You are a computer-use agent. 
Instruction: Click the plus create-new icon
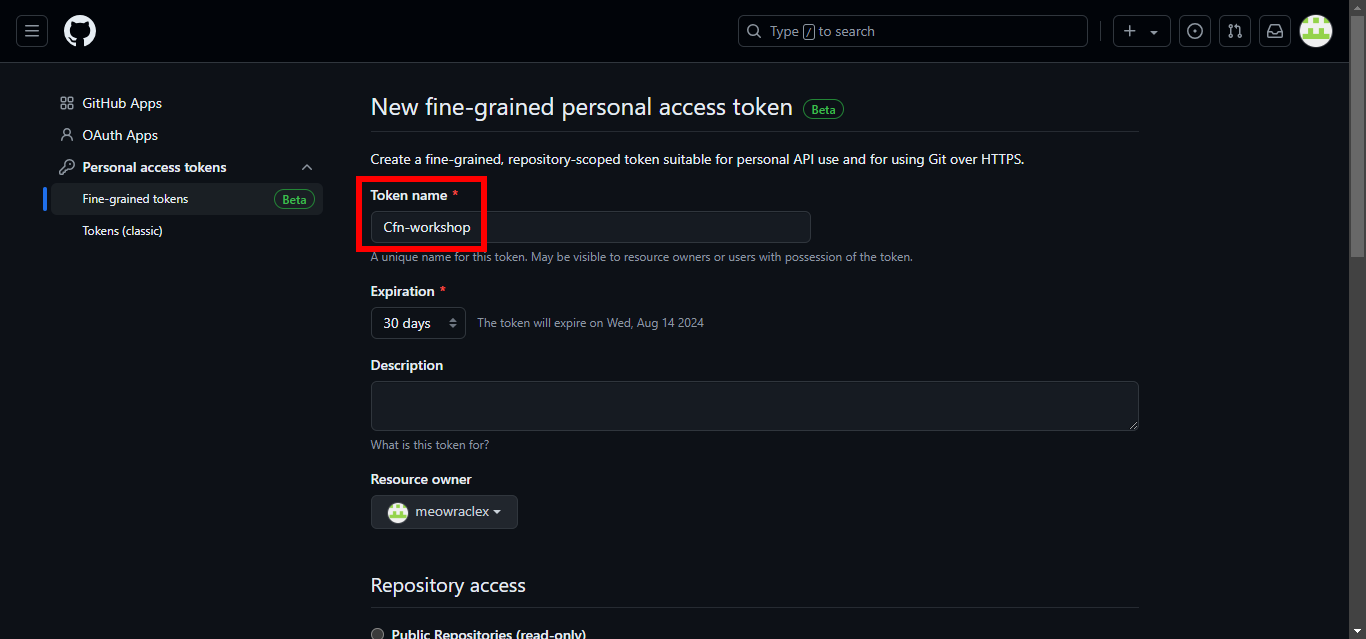(x=1131, y=31)
